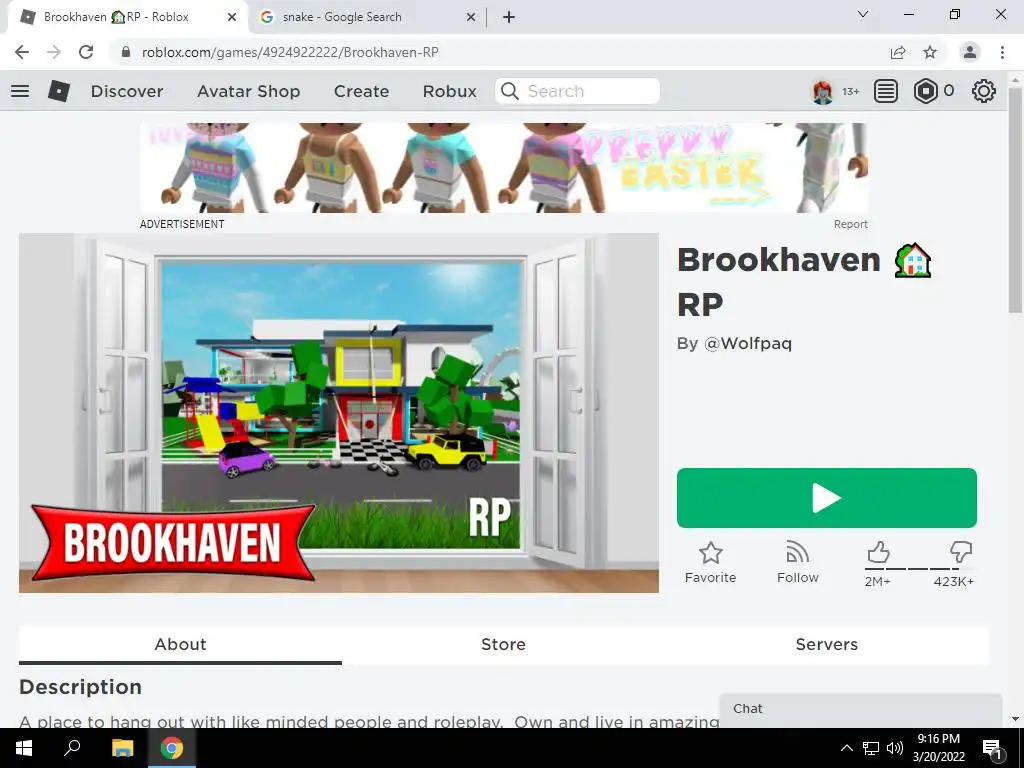1024x768 pixels.
Task: Click the Description heading text
Action: coord(80,687)
